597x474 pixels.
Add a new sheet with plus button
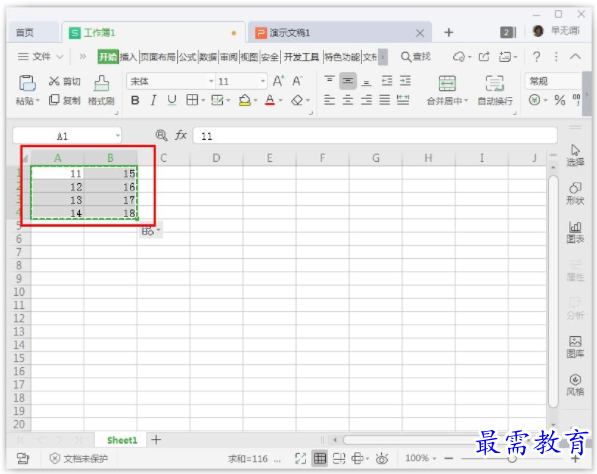pos(156,440)
